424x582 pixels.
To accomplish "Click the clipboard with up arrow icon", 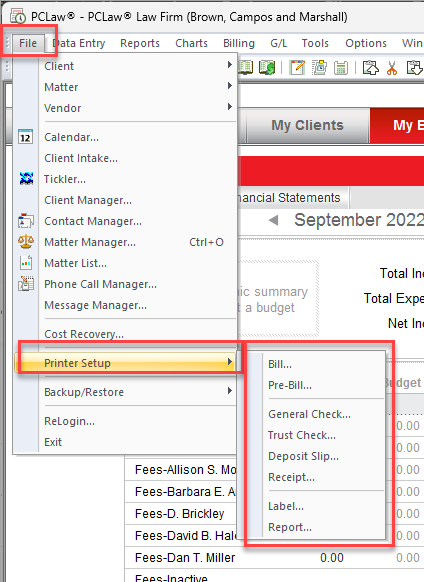I will pyautogui.click(x=371, y=68).
